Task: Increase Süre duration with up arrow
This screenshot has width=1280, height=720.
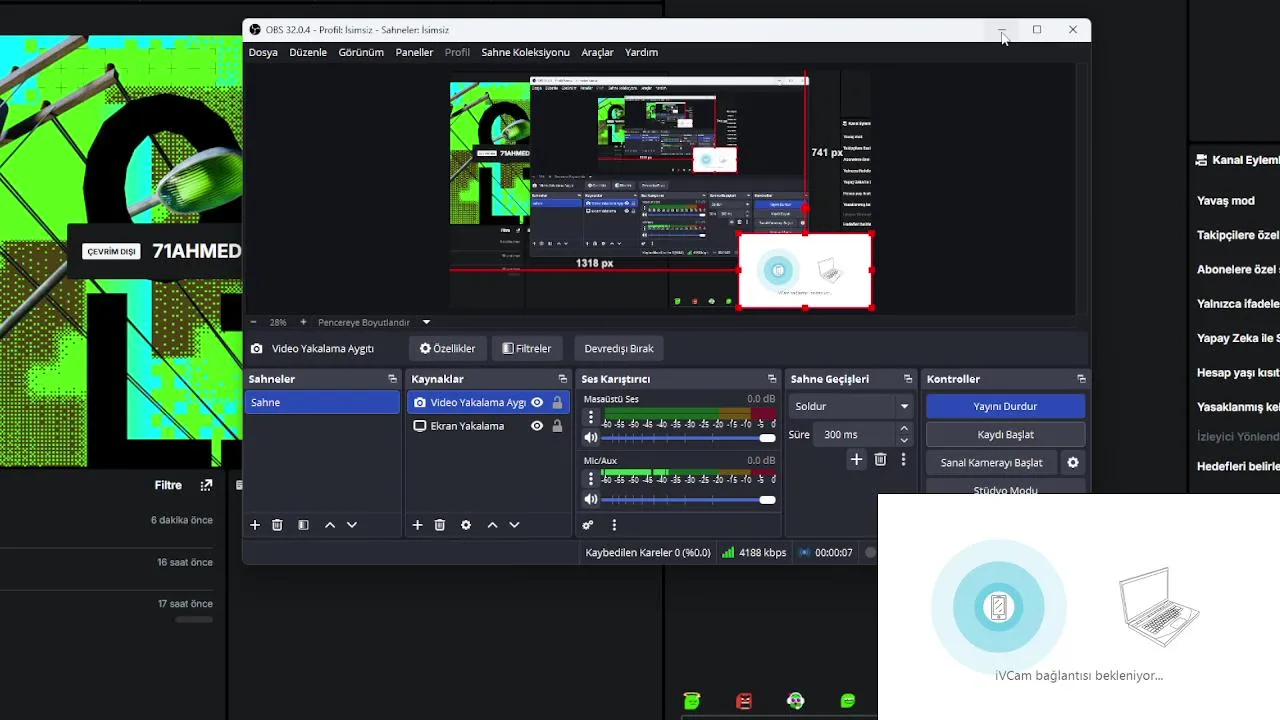Action: click(904, 429)
